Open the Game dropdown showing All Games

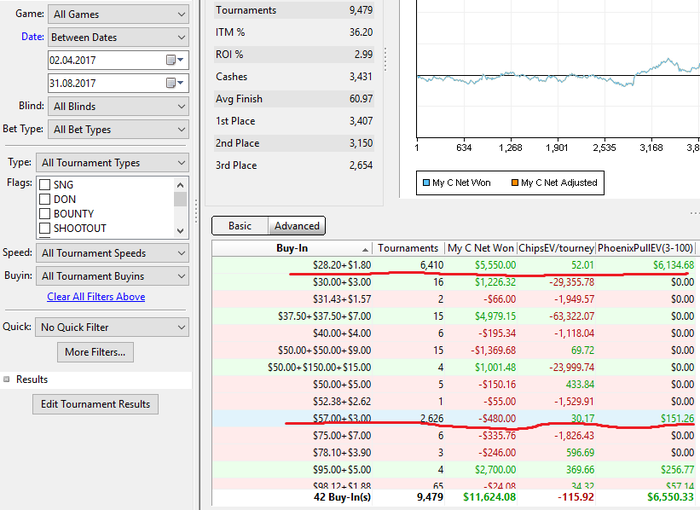click(x=118, y=14)
